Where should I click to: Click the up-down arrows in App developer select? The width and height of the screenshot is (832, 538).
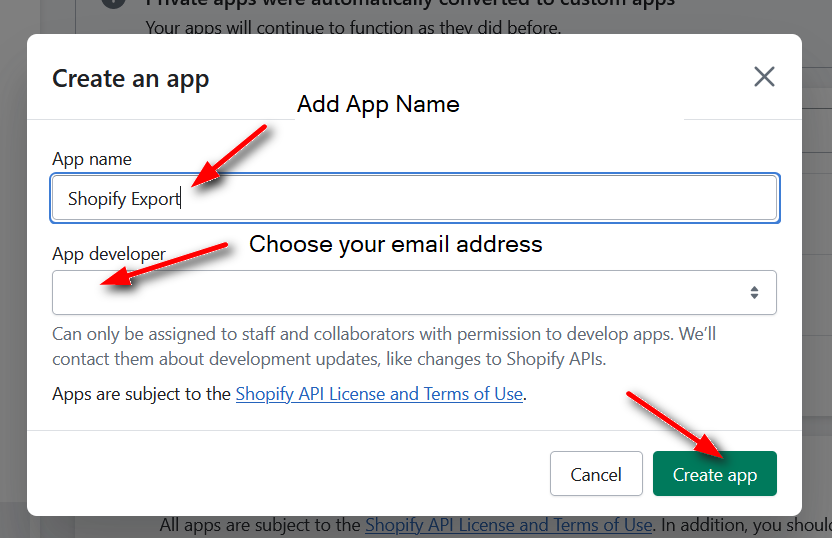tap(754, 292)
